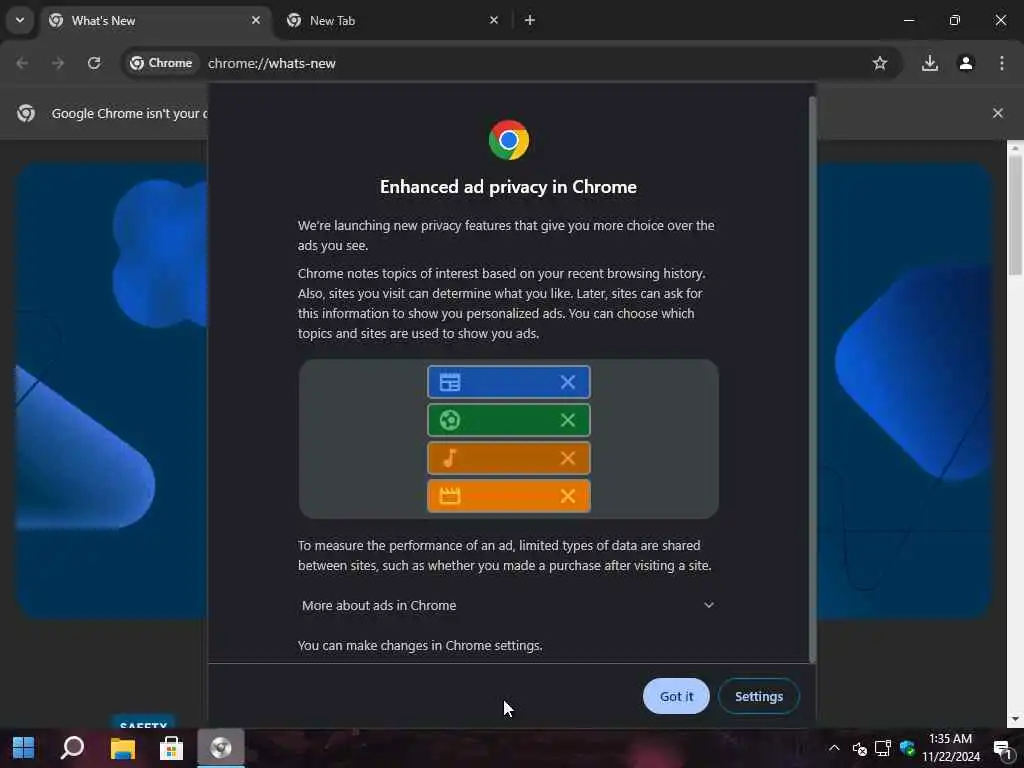
Task: Show hidden system tray icons
Action: (x=834, y=748)
